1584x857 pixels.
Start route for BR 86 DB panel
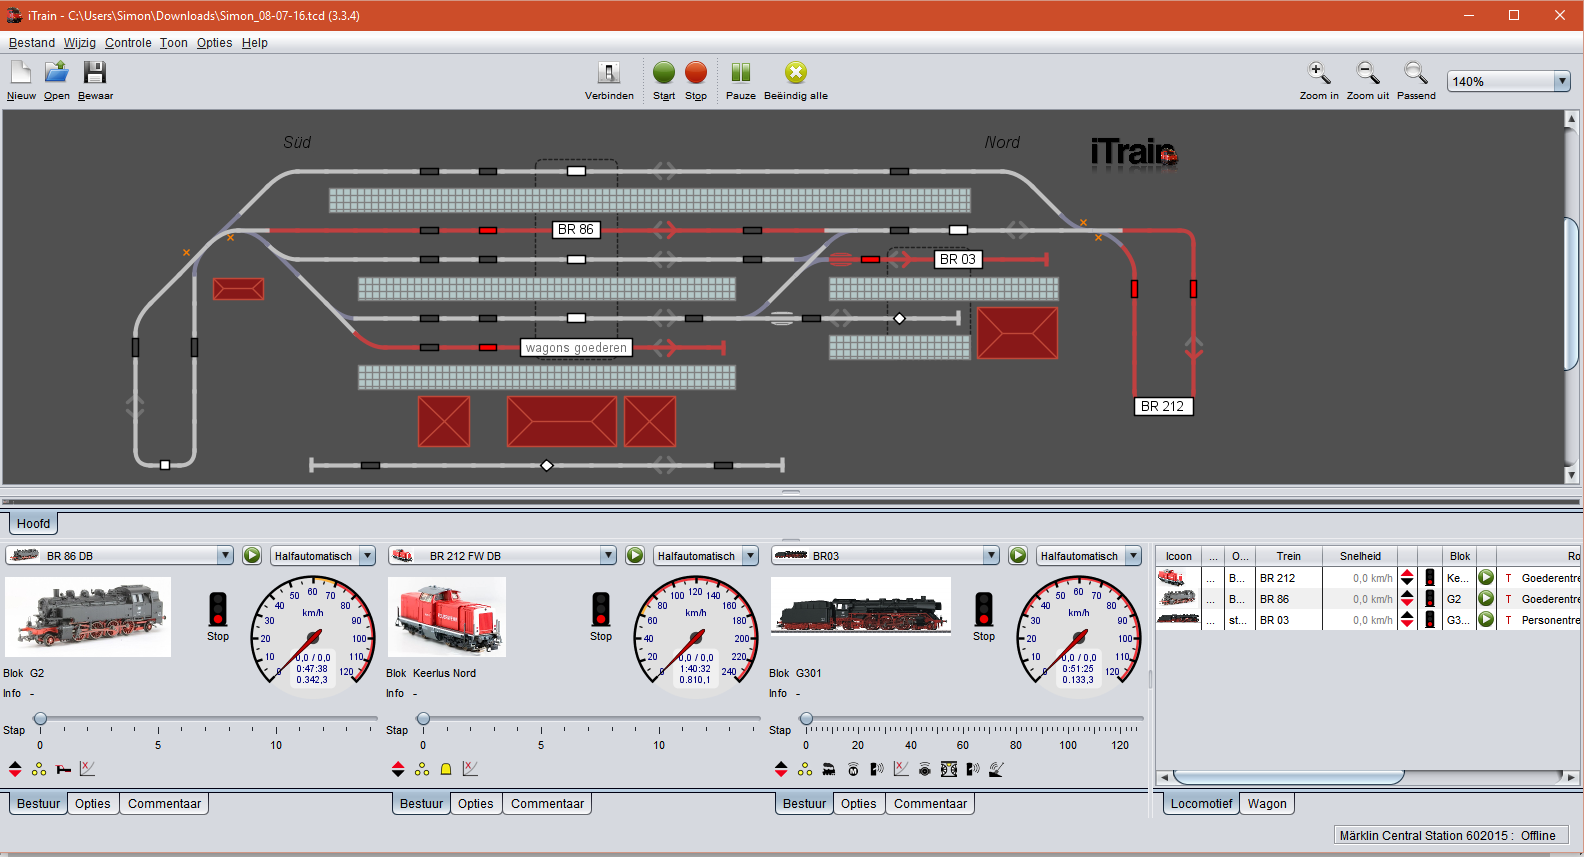click(252, 556)
